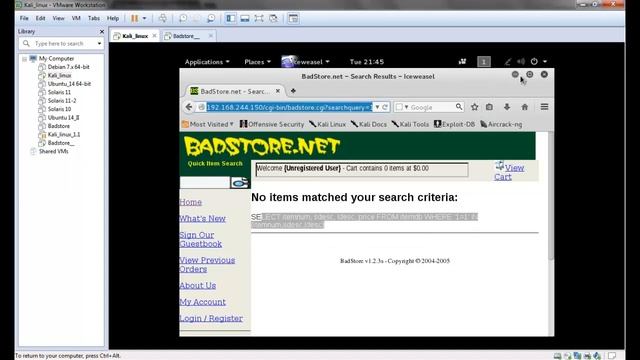Click the browser back button
Screen dimensions: 640x360
tap(189, 107)
